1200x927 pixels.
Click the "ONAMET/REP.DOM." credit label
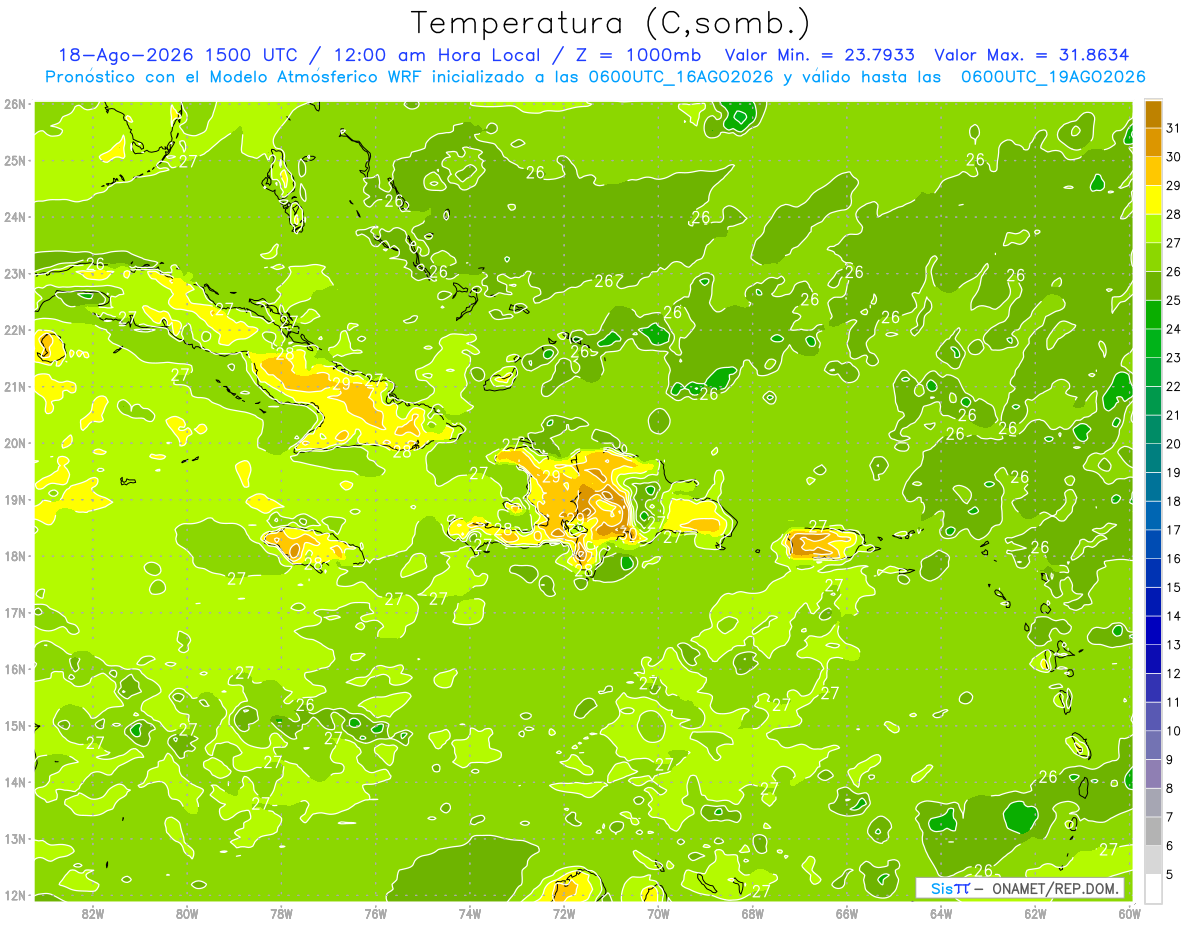click(1056, 888)
